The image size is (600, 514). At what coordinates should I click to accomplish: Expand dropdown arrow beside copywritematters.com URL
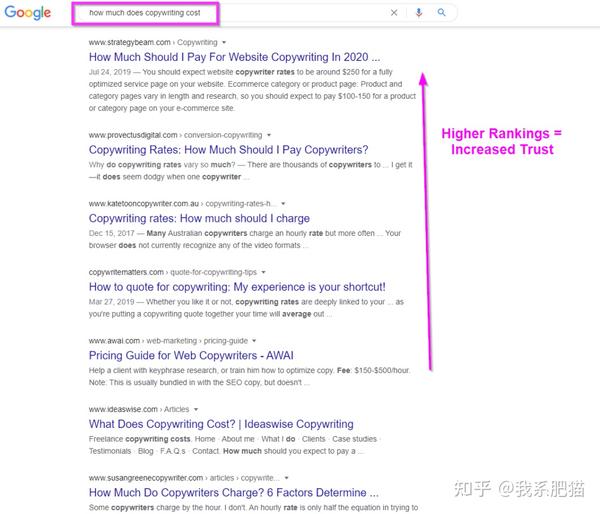[263, 272]
